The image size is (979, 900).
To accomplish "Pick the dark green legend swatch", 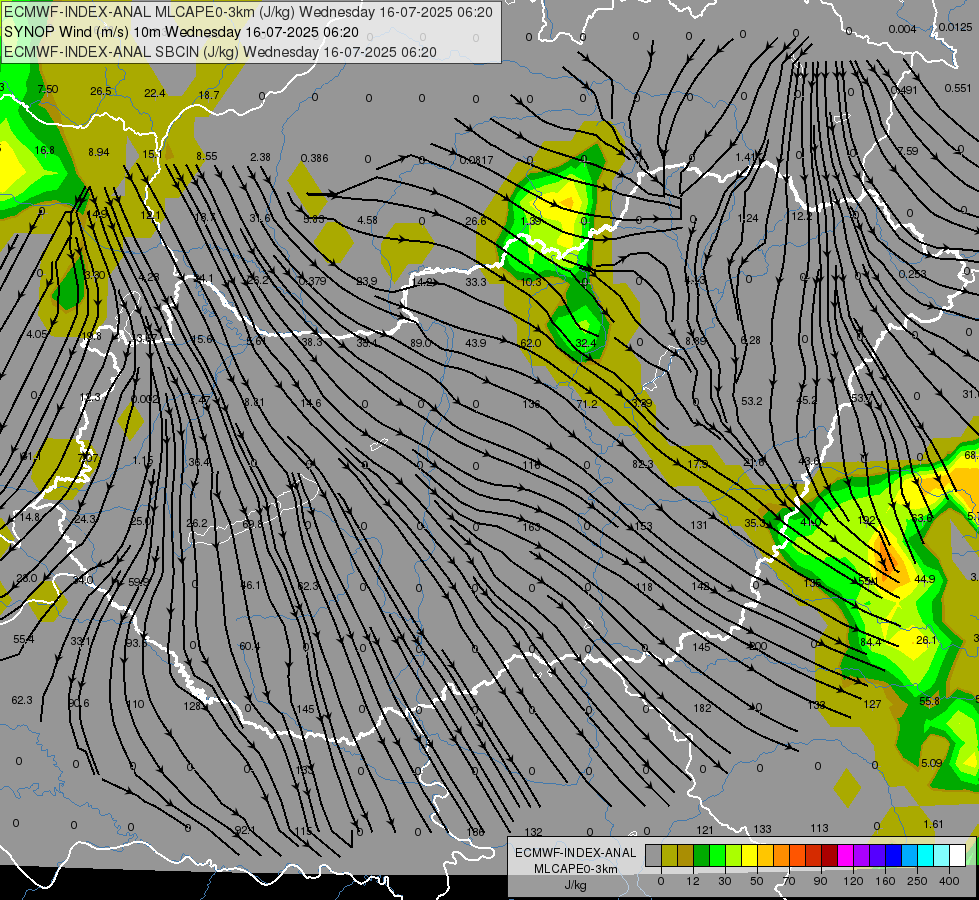I will [701, 855].
